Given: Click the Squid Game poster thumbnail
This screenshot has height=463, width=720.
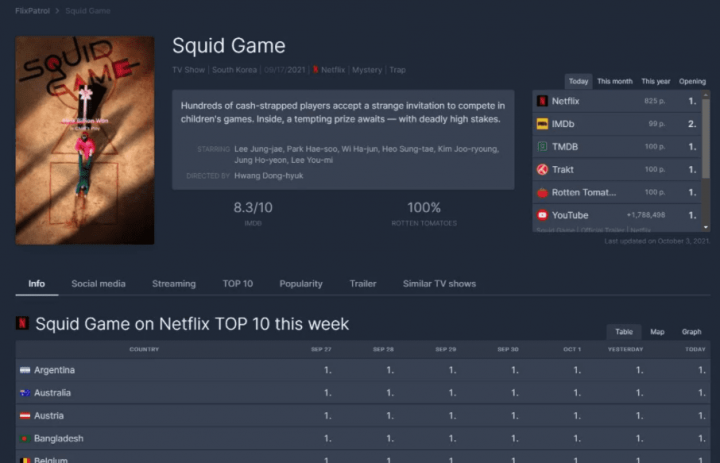Looking at the screenshot, I should [x=85, y=141].
